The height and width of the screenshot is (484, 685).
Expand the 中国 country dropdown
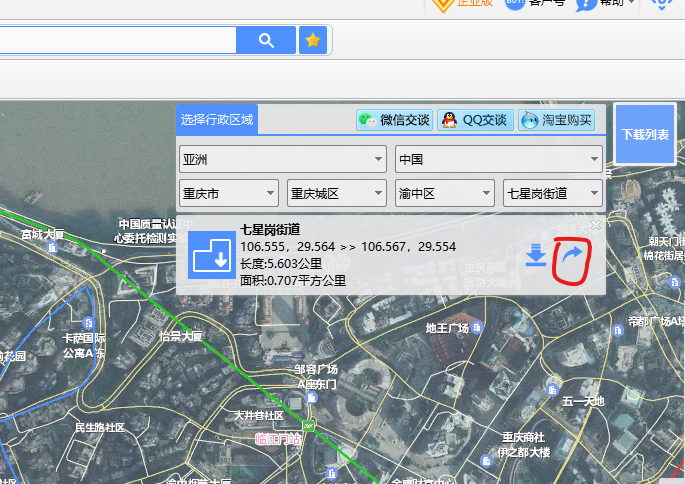pyautogui.click(x=499, y=159)
